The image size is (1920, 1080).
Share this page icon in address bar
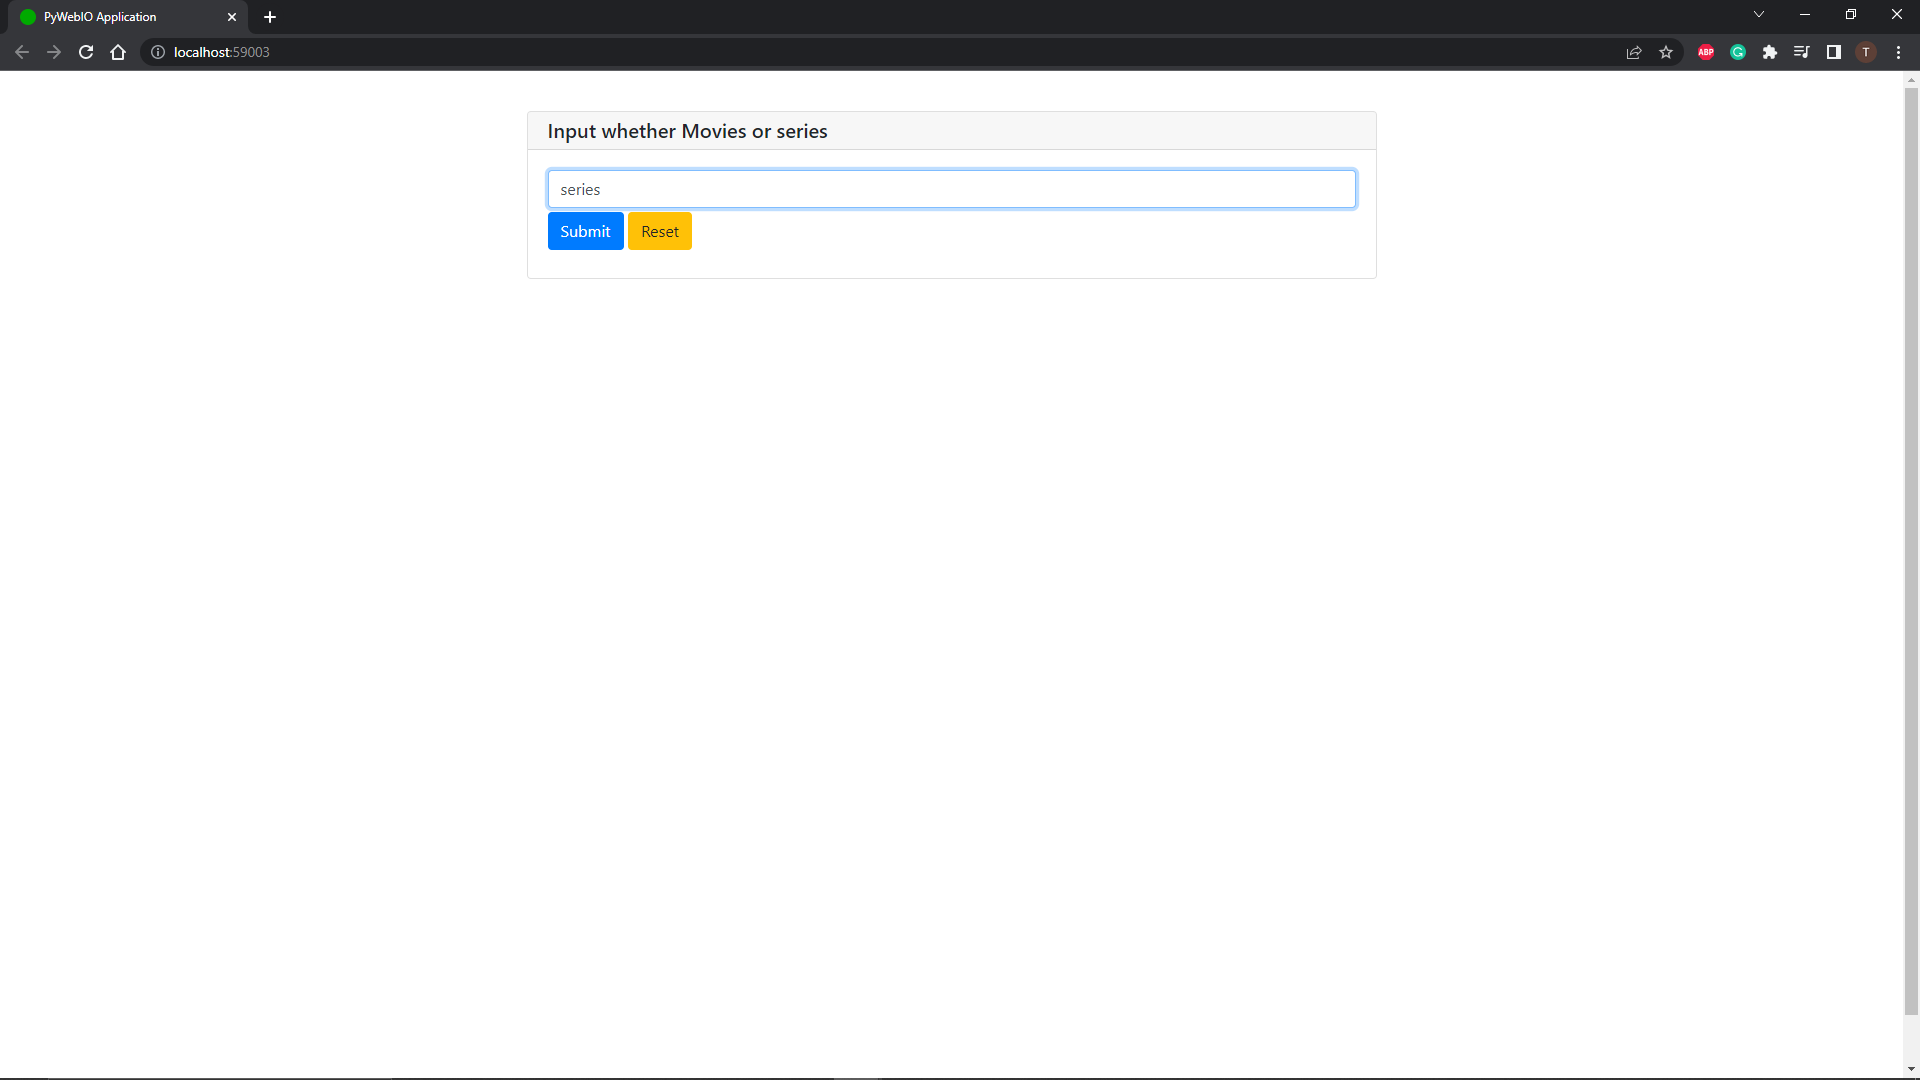[x=1634, y=52]
